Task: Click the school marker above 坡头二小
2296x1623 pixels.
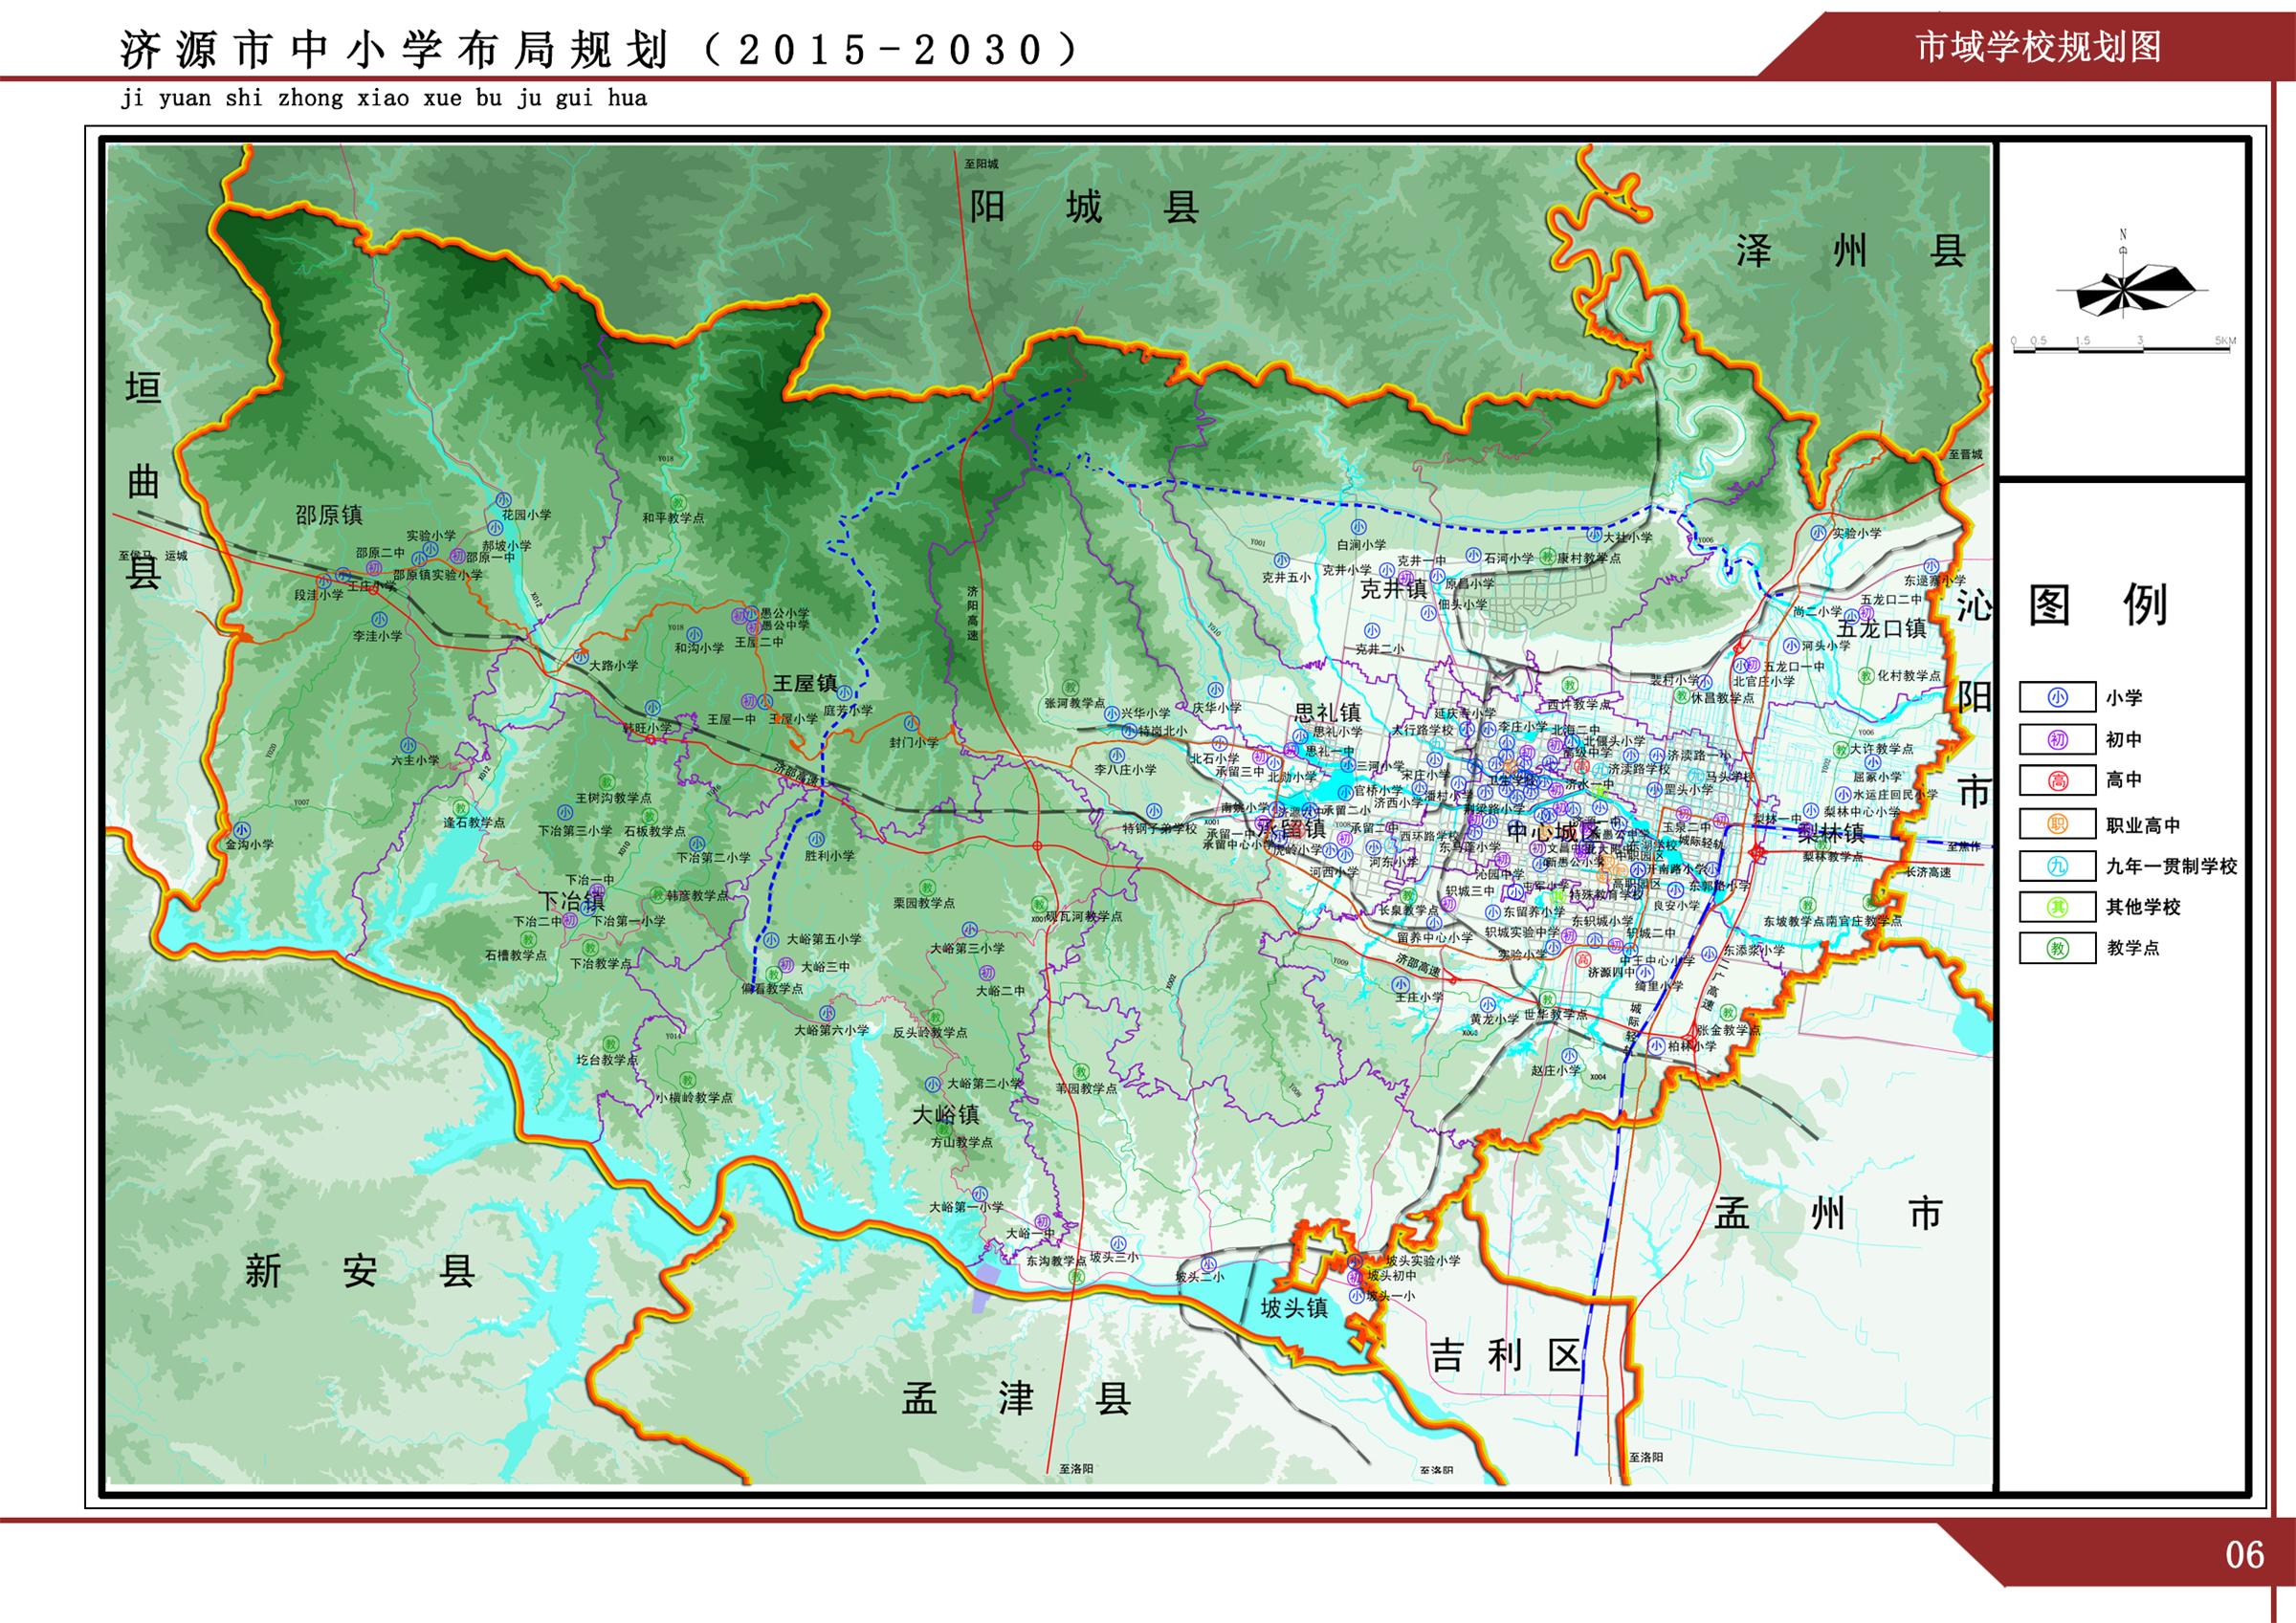Action: [1209, 1263]
